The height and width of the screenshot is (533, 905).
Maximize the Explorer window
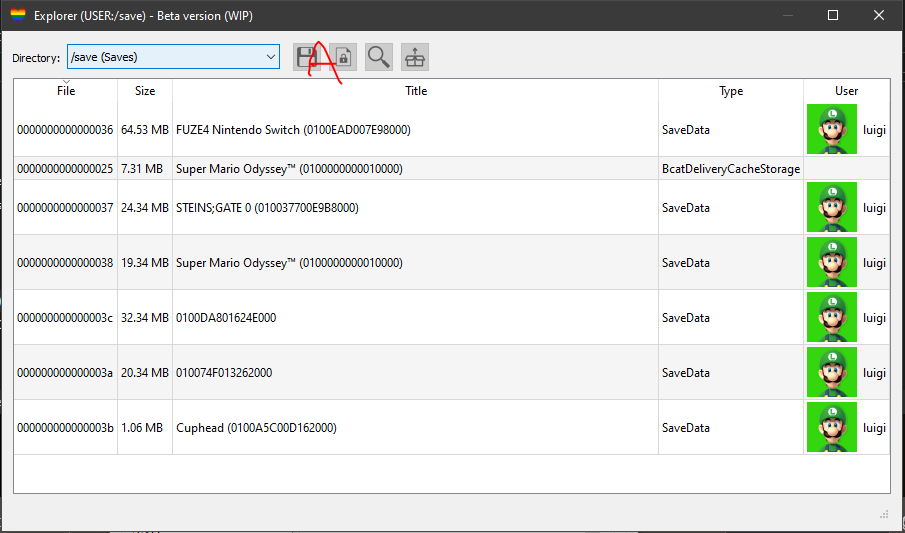coord(833,16)
